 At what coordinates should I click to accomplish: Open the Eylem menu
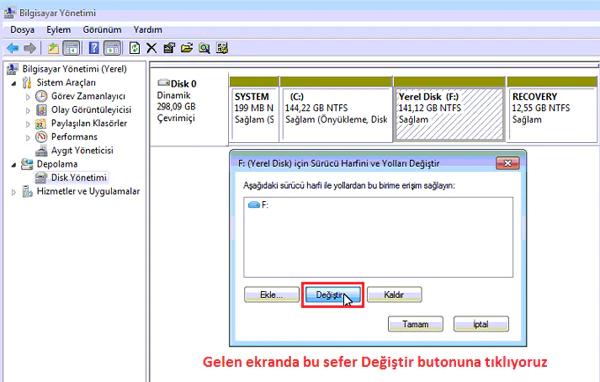point(59,29)
